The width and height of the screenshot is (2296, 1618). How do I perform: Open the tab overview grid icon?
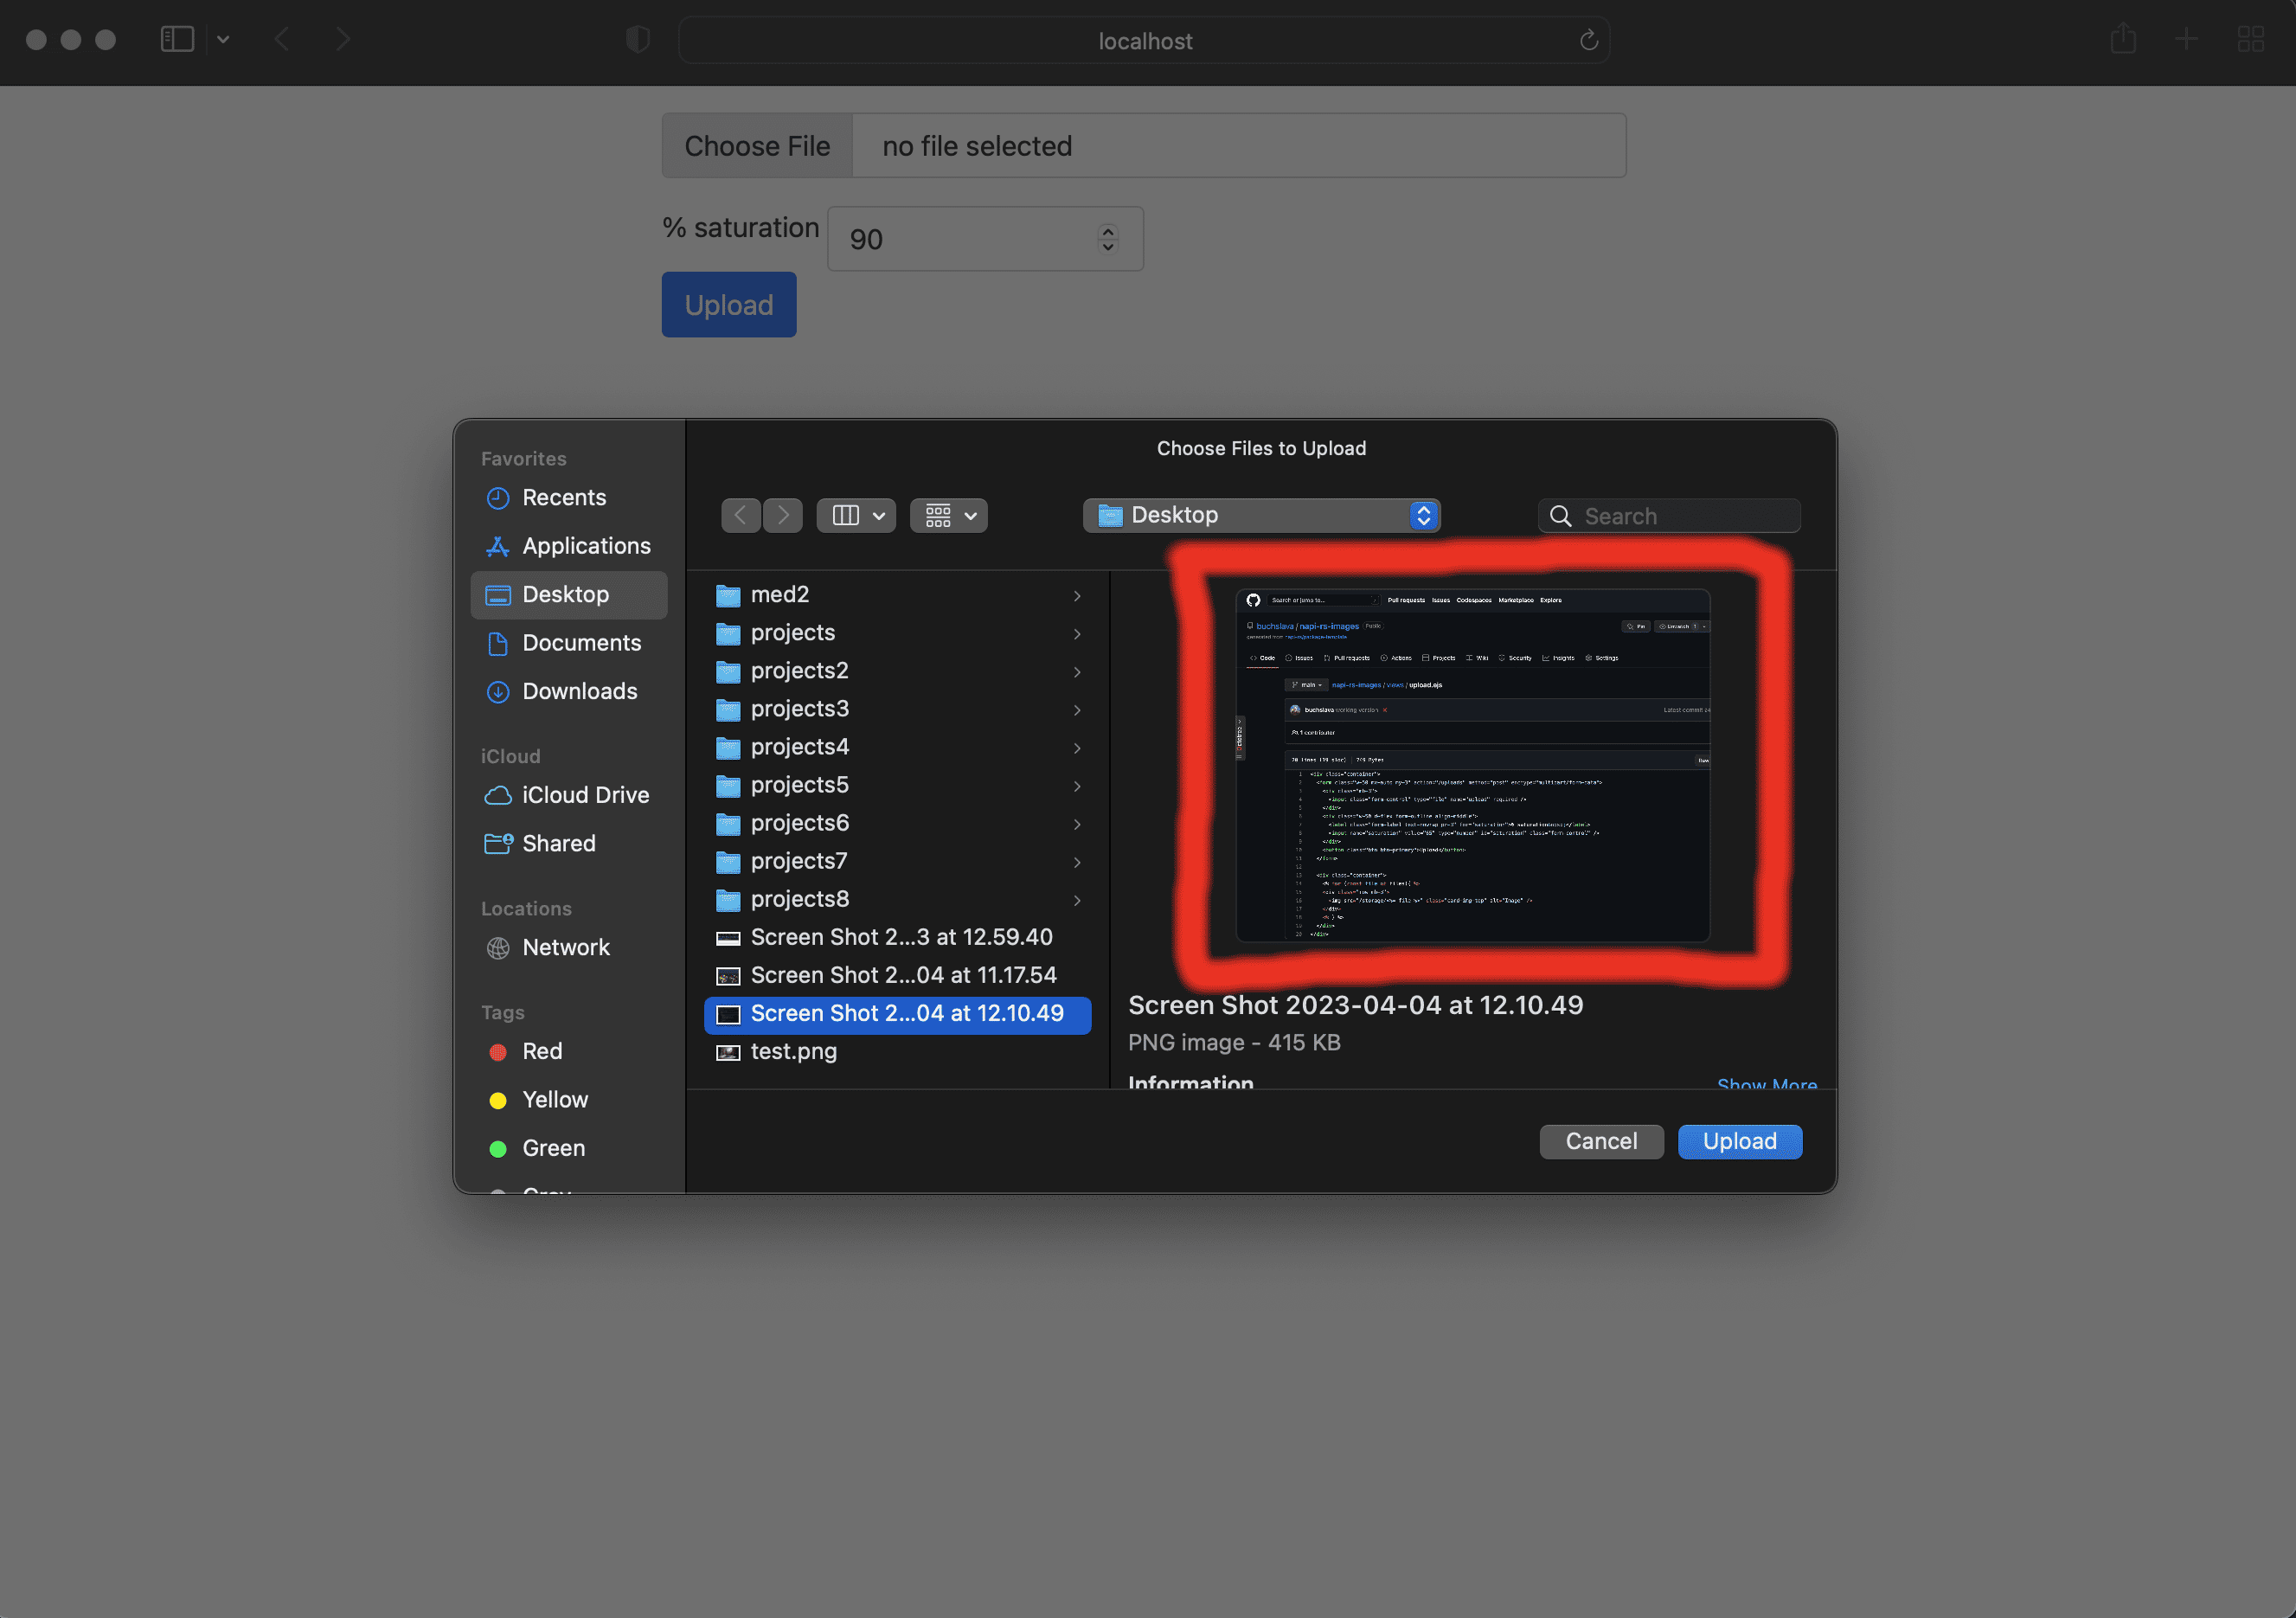[x=2250, y=39]
